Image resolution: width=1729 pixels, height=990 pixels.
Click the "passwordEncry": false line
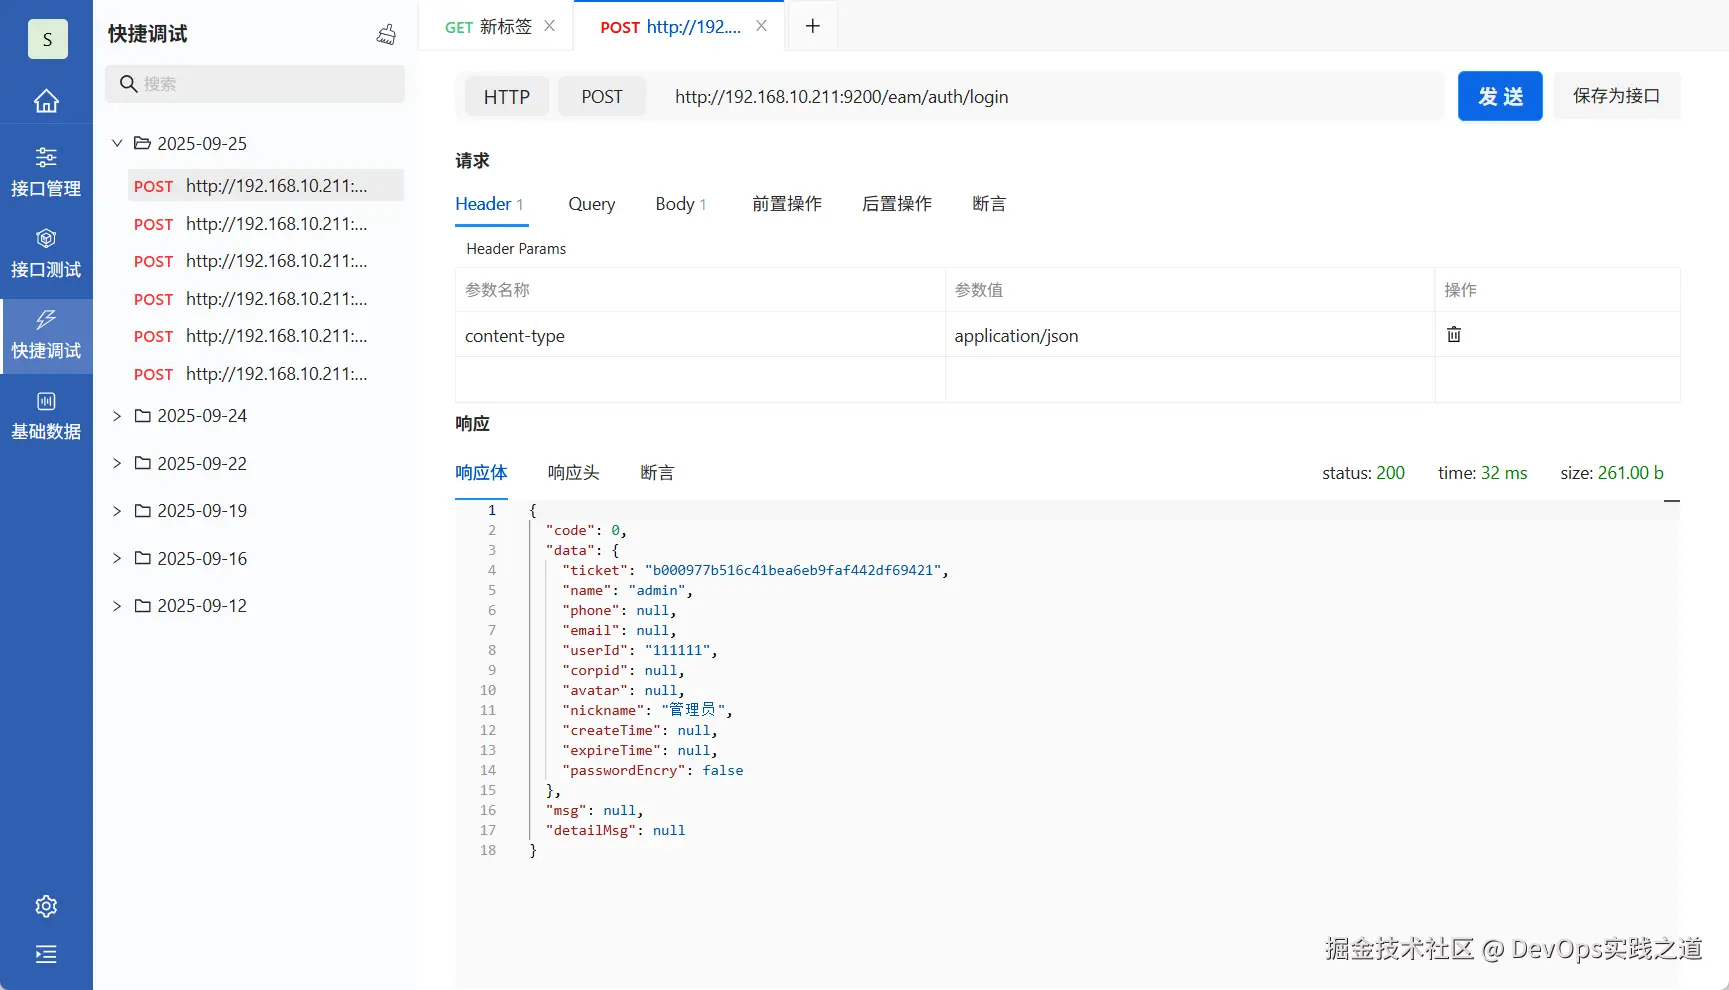tap(653, 770)
